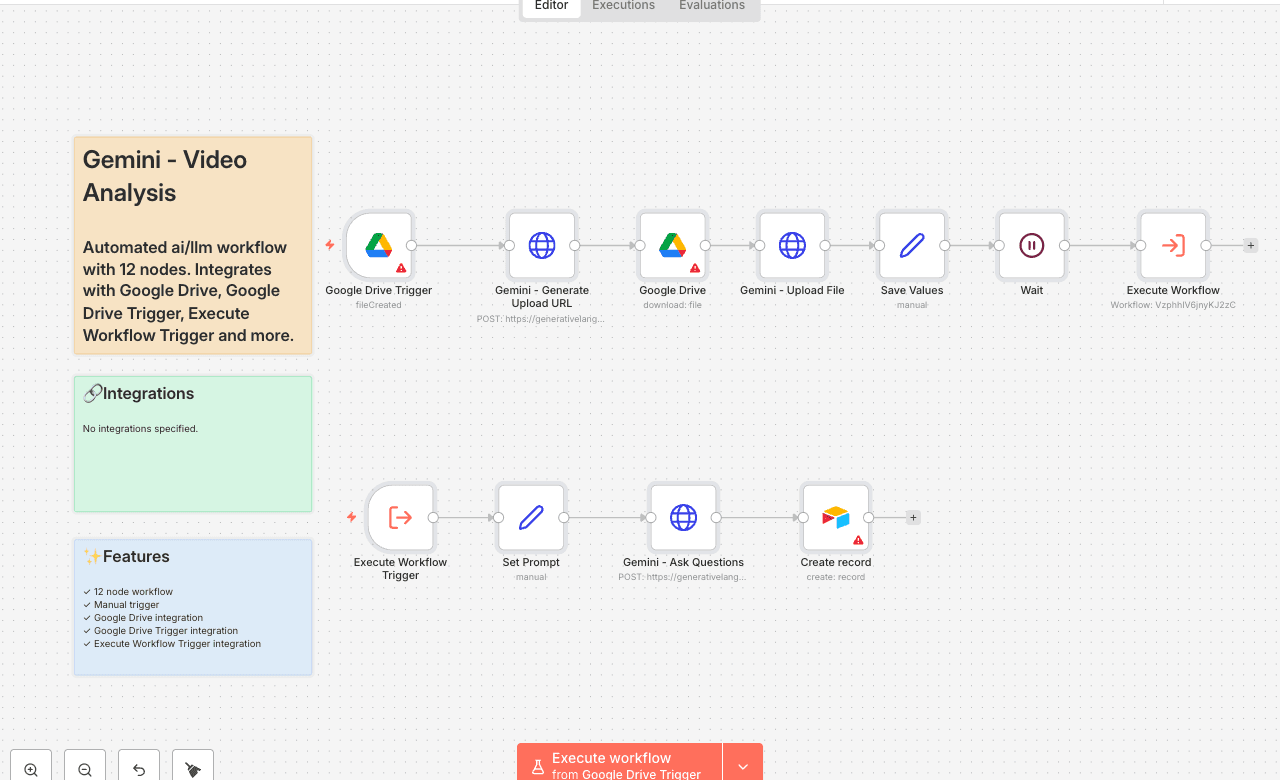Select the Execute Workflow node
This screenshot has width=1280, height=780.
[x=1173, y=245]
